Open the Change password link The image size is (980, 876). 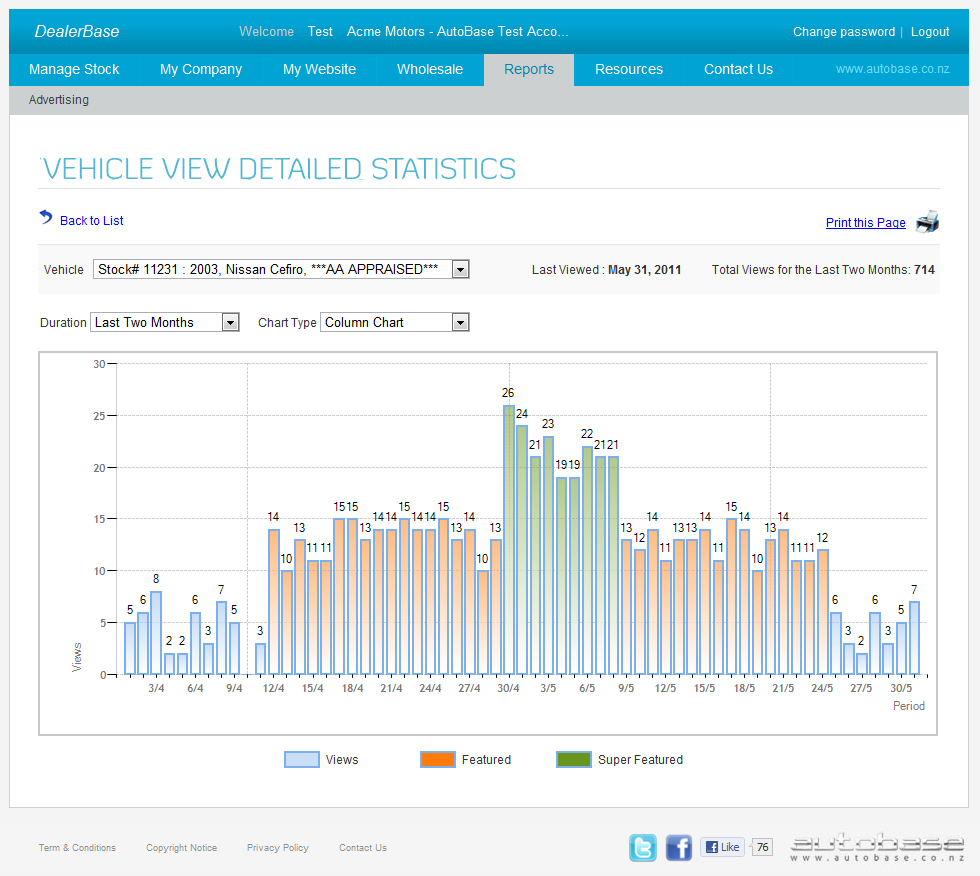843,31
